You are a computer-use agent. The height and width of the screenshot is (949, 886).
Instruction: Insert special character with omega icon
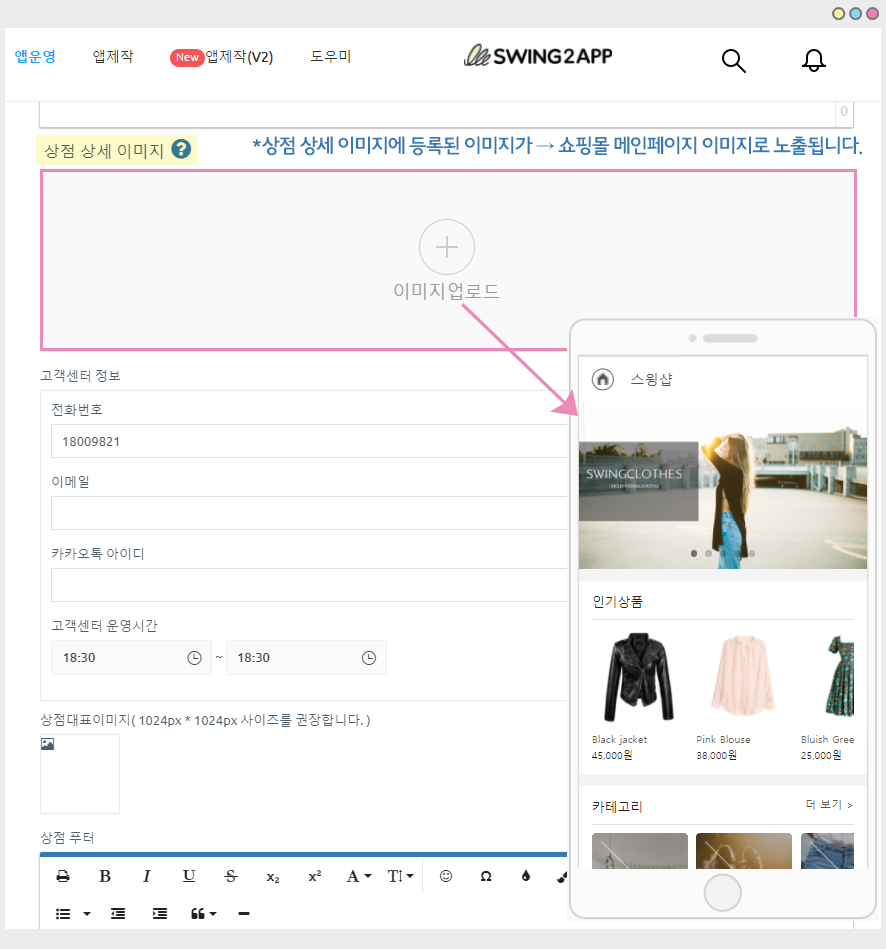(486, 876)
